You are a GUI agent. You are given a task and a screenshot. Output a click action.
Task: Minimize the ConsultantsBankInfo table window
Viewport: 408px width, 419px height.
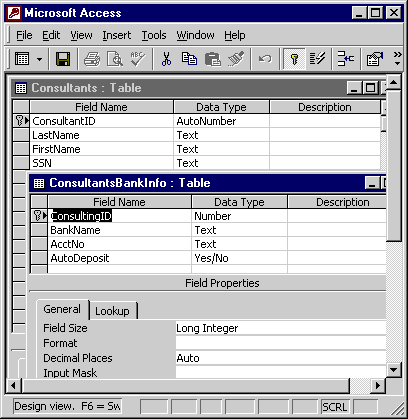click(372, 183)
